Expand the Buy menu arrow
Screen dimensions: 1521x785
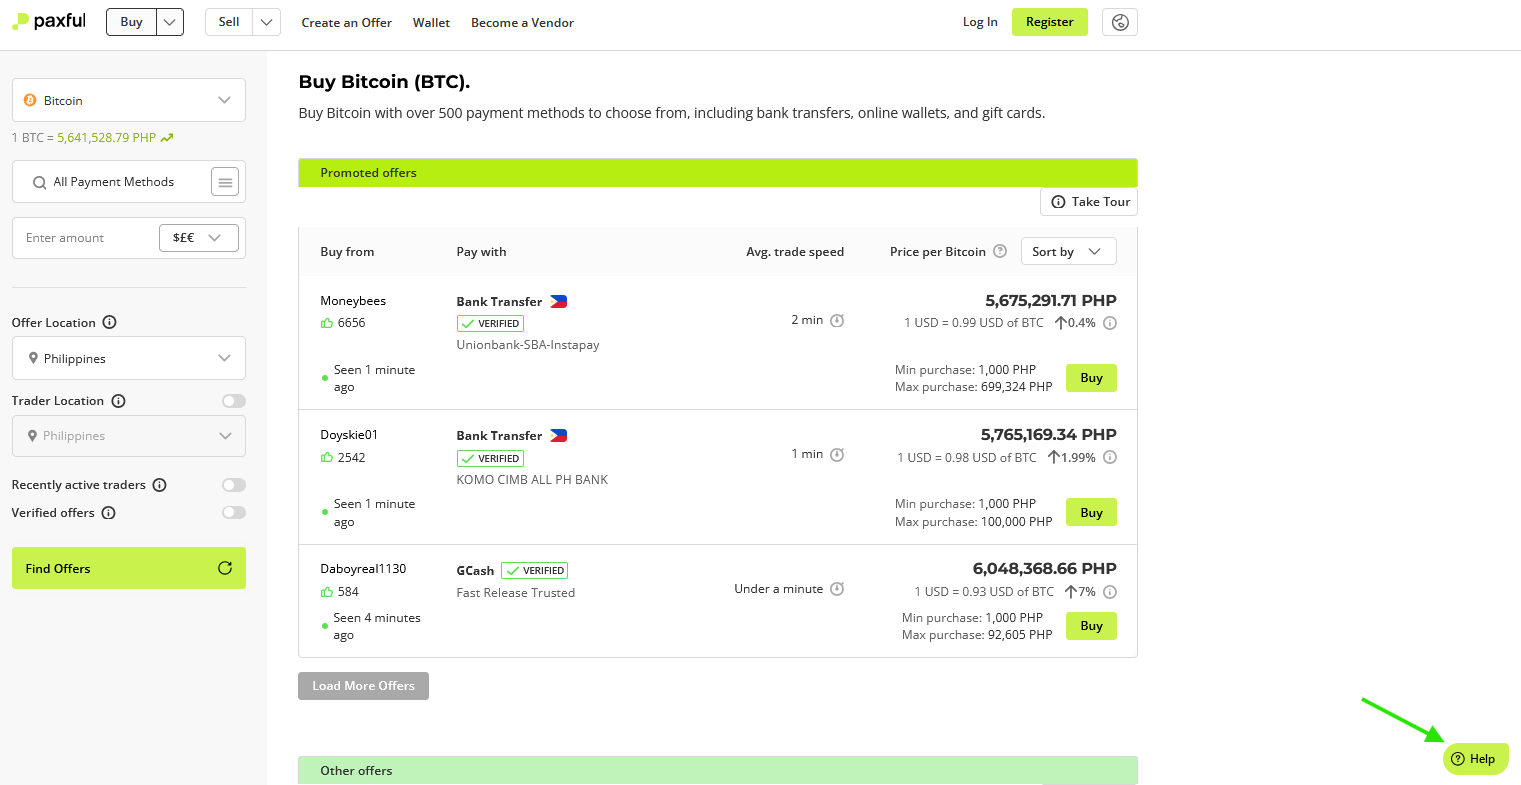click(x=170, y=22)
